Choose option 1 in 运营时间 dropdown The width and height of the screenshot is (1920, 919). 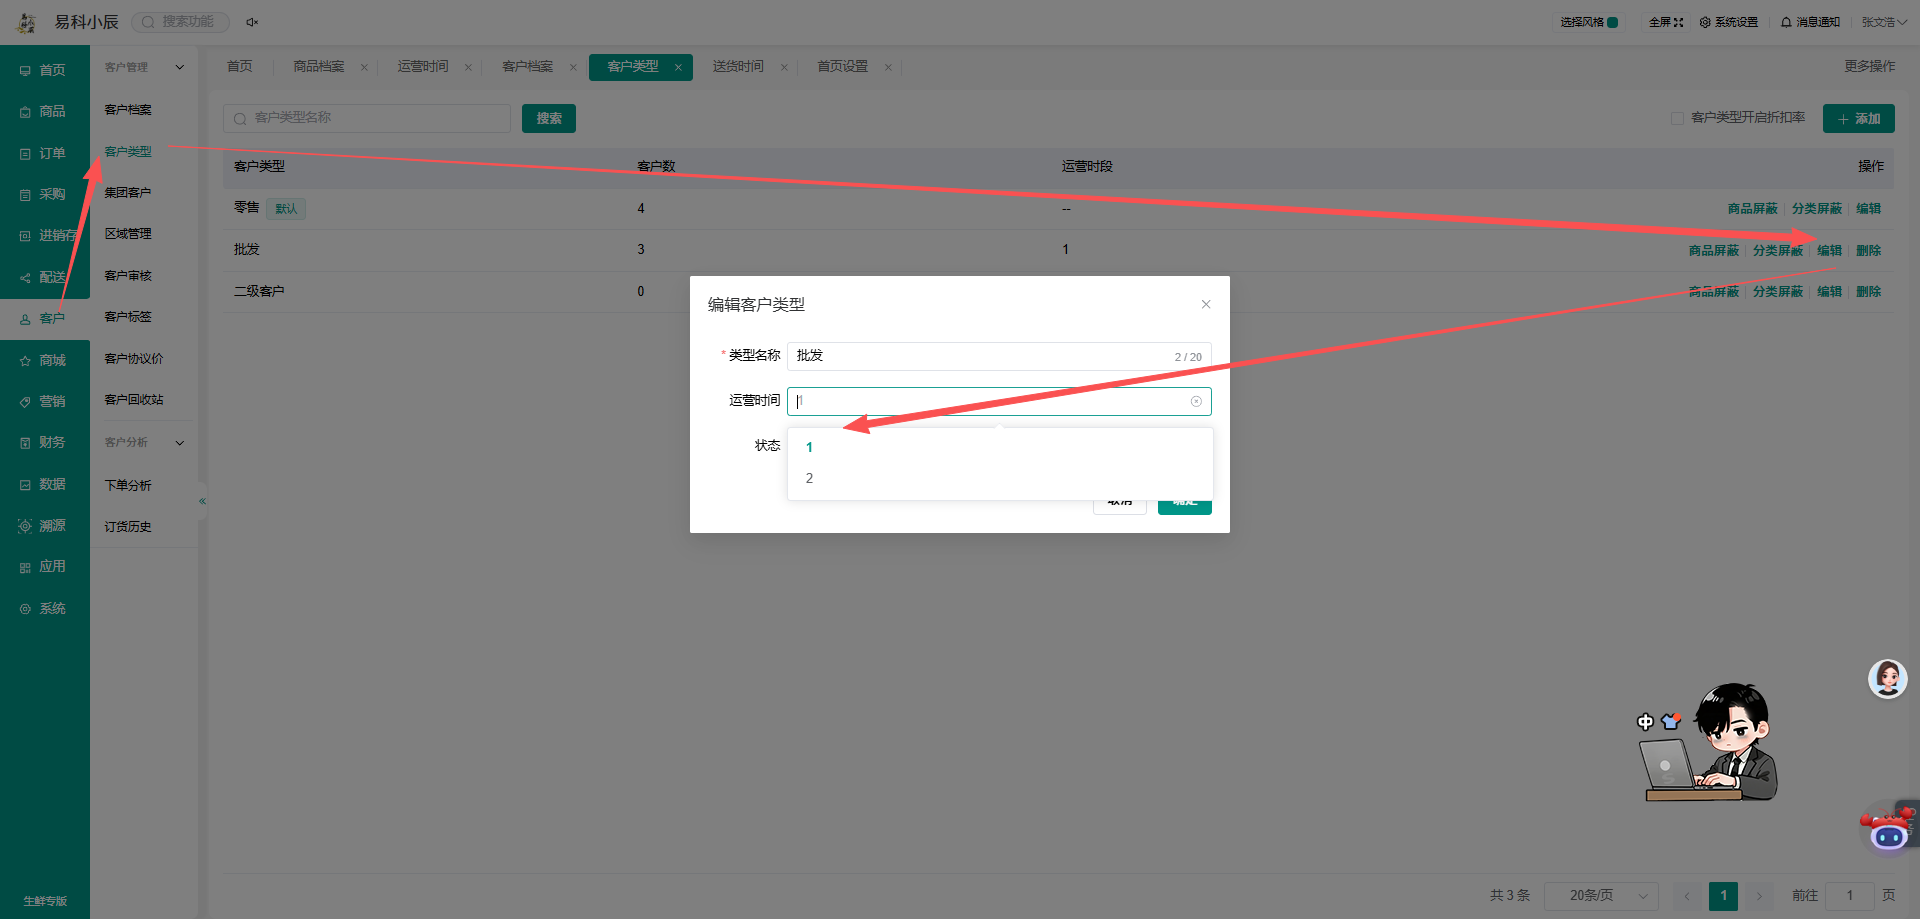click(1000, 447)
